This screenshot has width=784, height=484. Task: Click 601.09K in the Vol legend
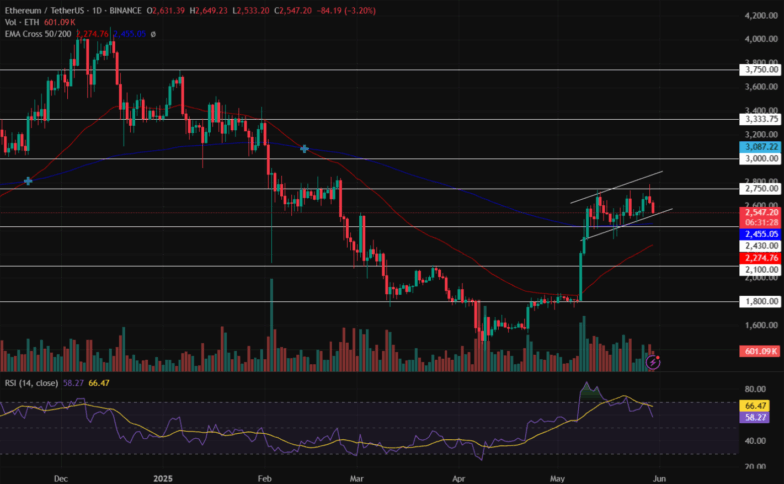tap(60, 22)
